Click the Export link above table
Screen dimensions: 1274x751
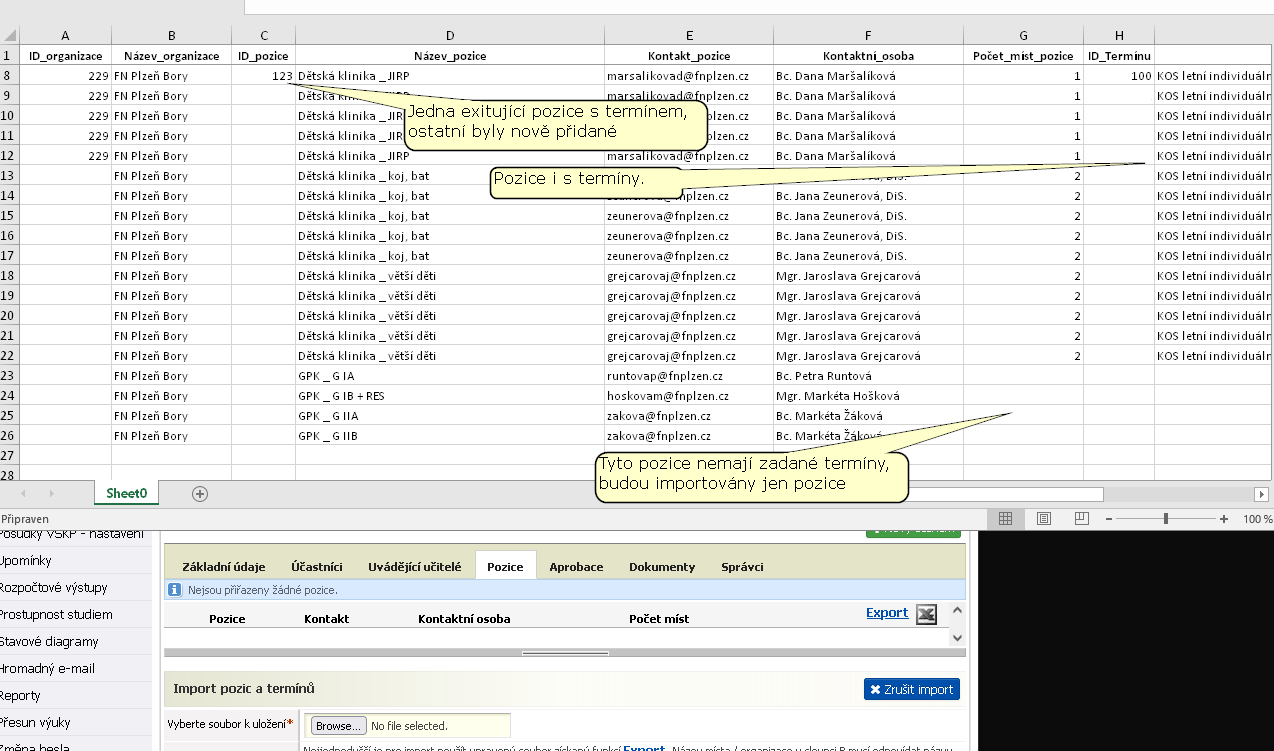(x=887, y=612)
